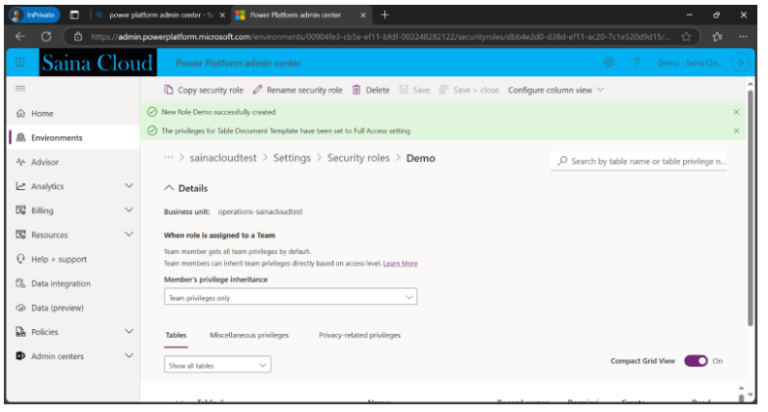This screenshot has height=412, width=768.
Task: Open the Learn More link
Action: click(x=400, y=264)
